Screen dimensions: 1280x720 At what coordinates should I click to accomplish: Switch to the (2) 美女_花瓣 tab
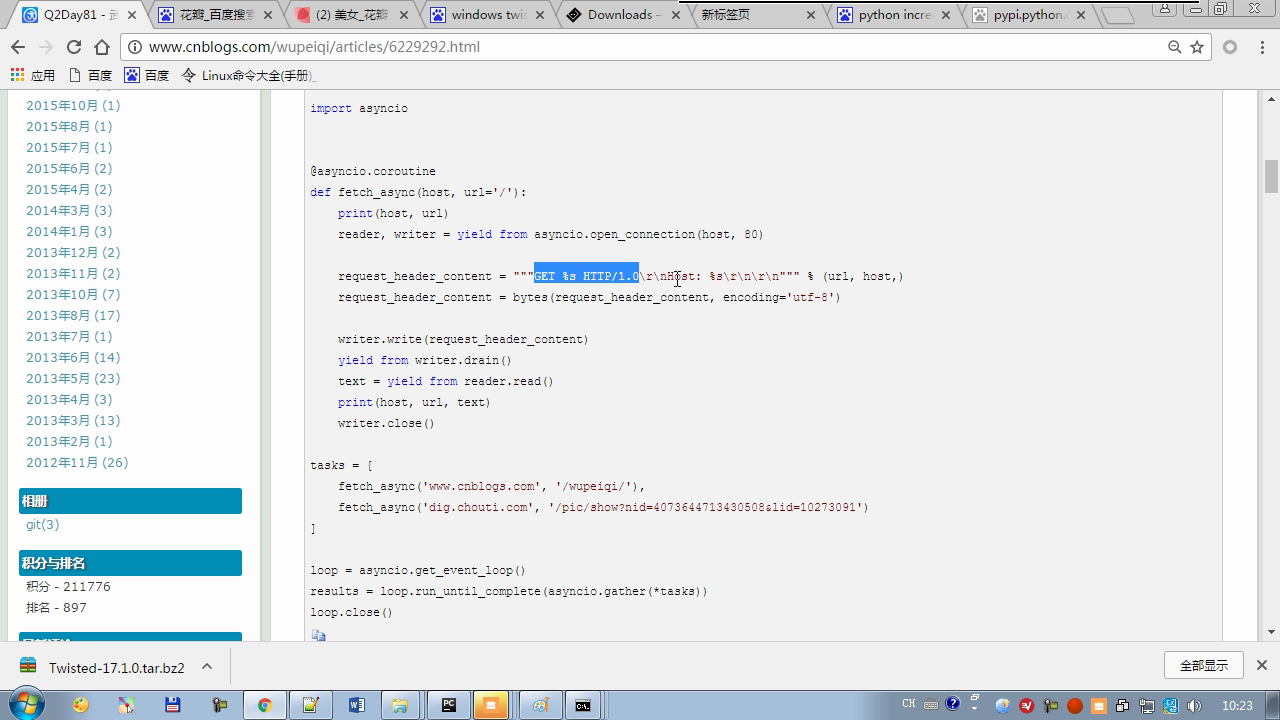(x=352, y=15)
